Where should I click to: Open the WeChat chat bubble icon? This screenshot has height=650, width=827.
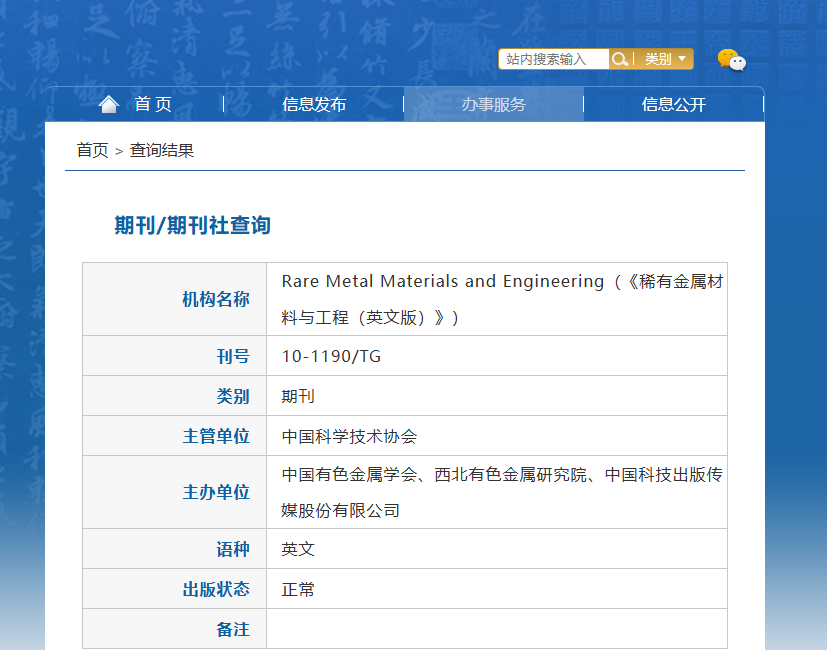(x=732, y=60)
